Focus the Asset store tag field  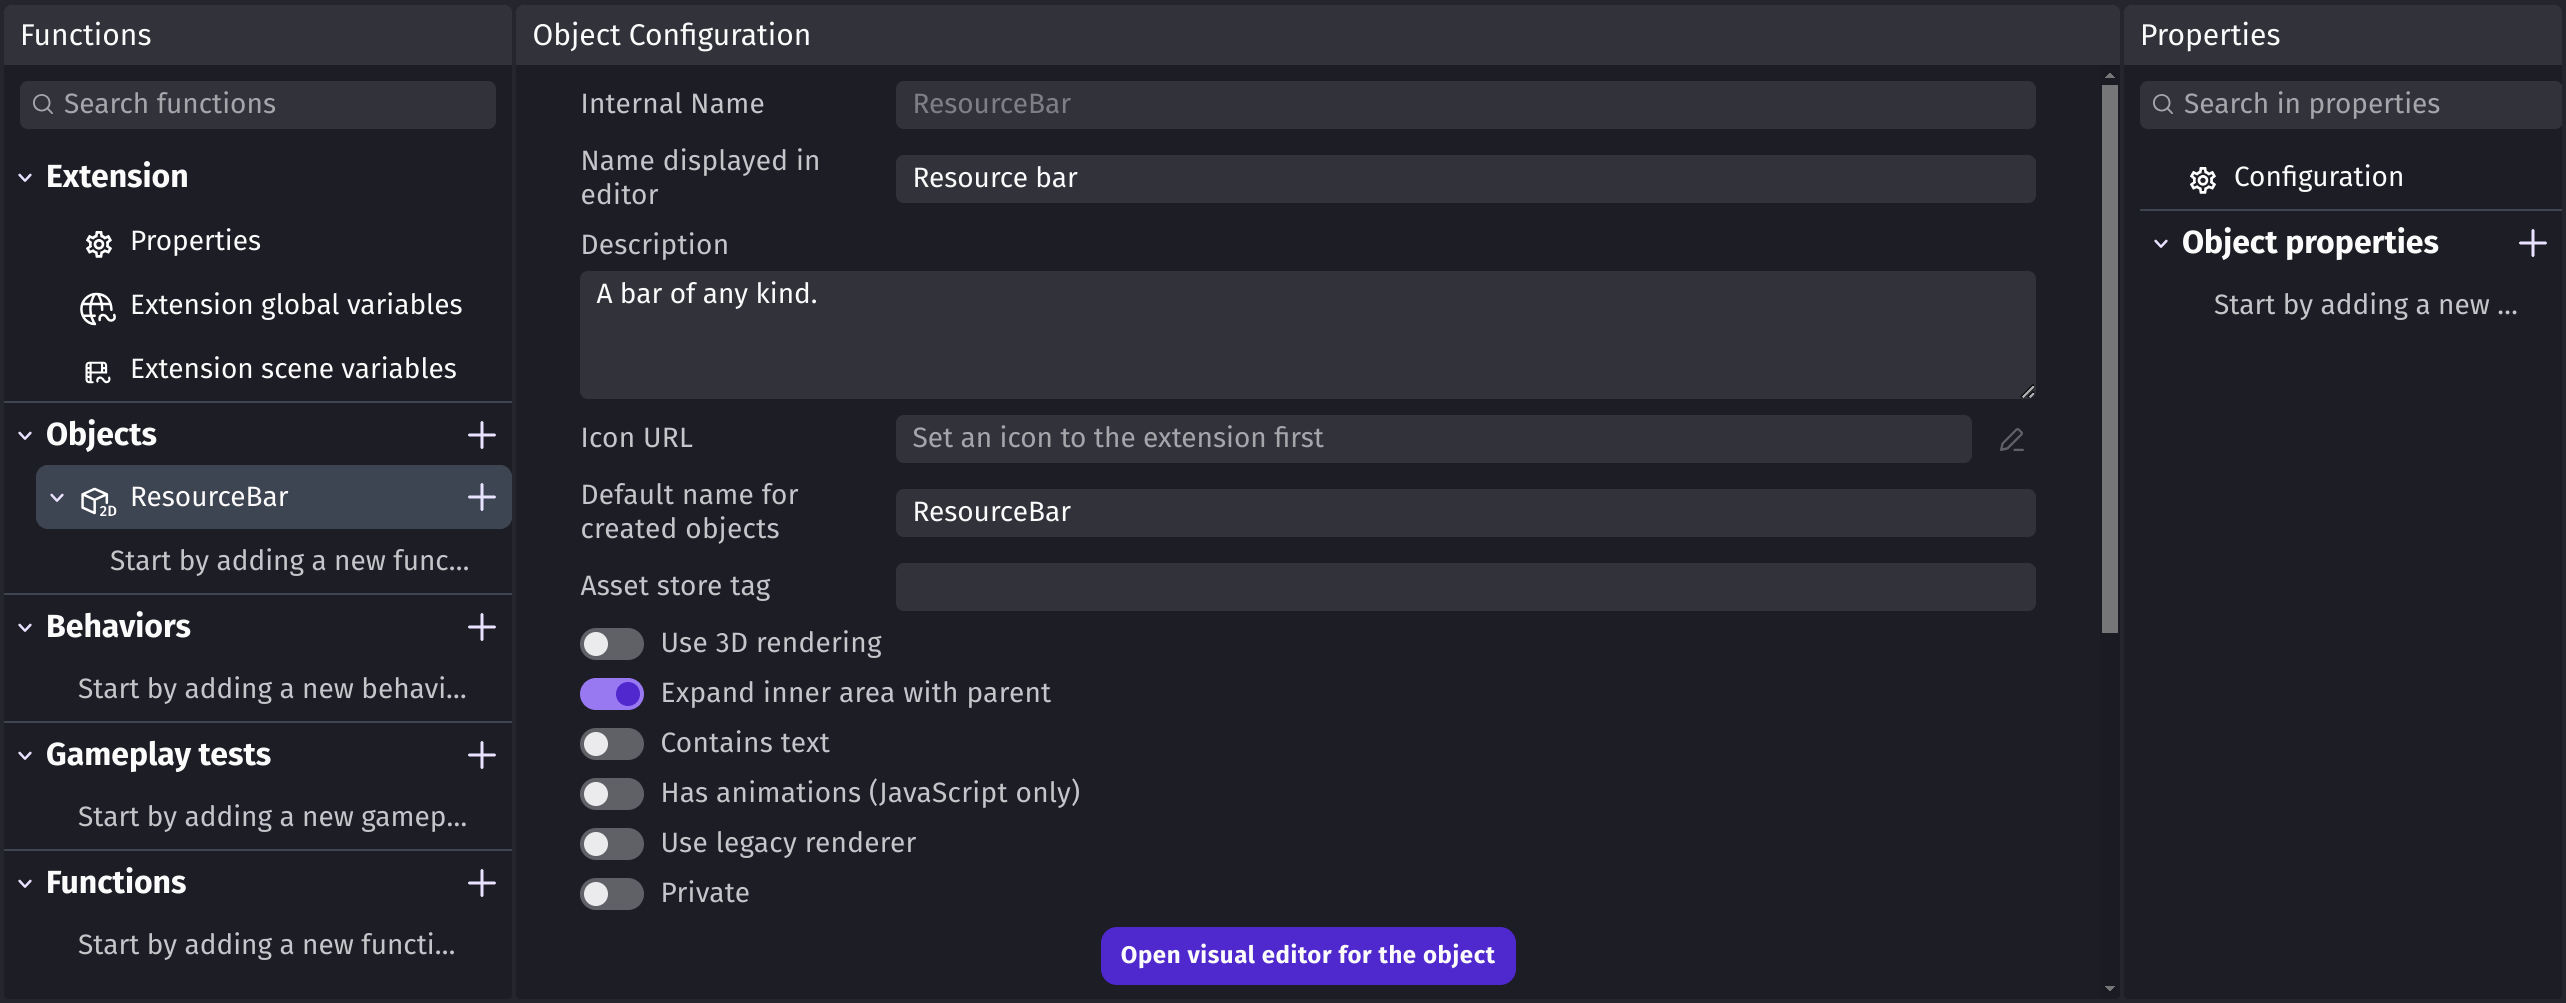tap(1466, 587)
